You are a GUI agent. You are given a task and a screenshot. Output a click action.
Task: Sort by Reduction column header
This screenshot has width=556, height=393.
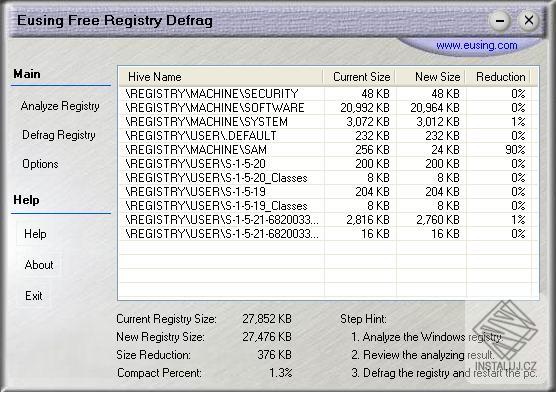(498, 77)
